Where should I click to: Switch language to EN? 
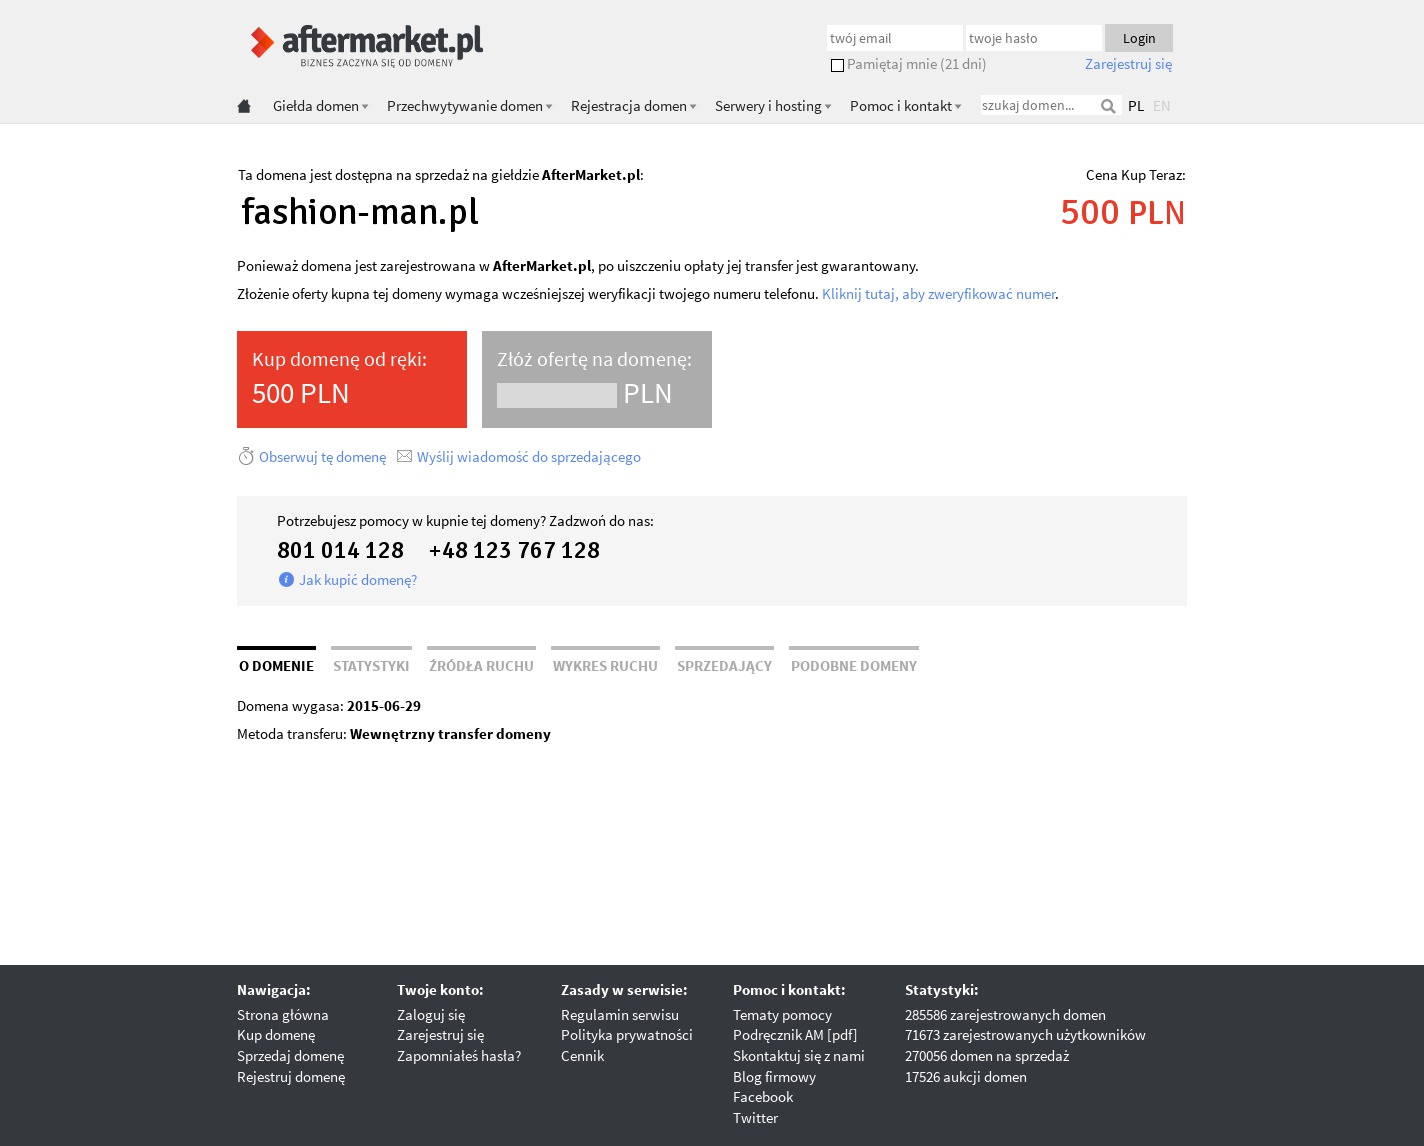coord(1161,106)
